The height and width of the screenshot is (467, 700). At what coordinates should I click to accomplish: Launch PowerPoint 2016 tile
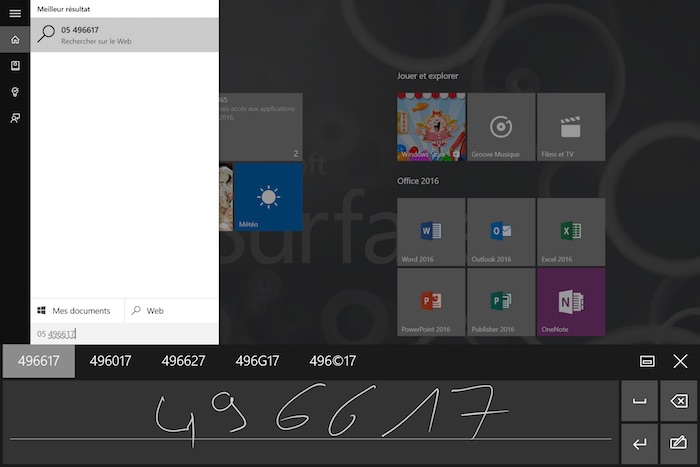[431, 302]
